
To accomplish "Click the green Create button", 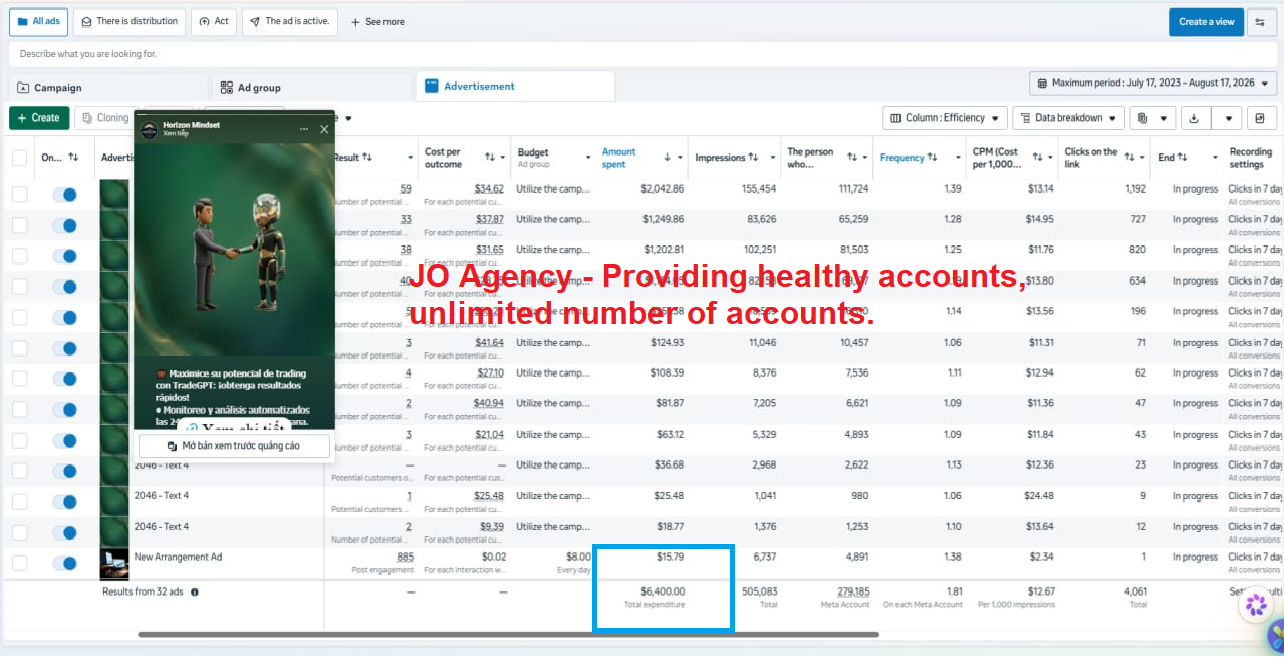I will click(39, 118).
